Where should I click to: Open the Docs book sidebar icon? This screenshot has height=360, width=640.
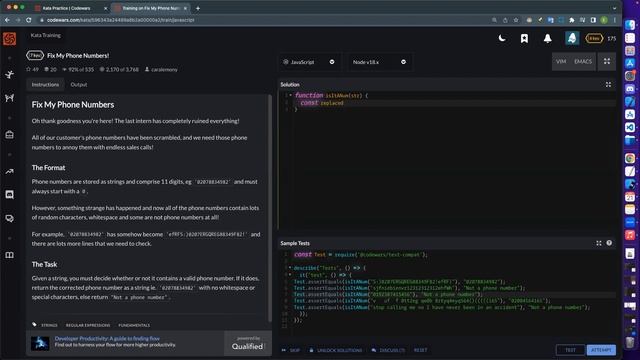(9, 255)
